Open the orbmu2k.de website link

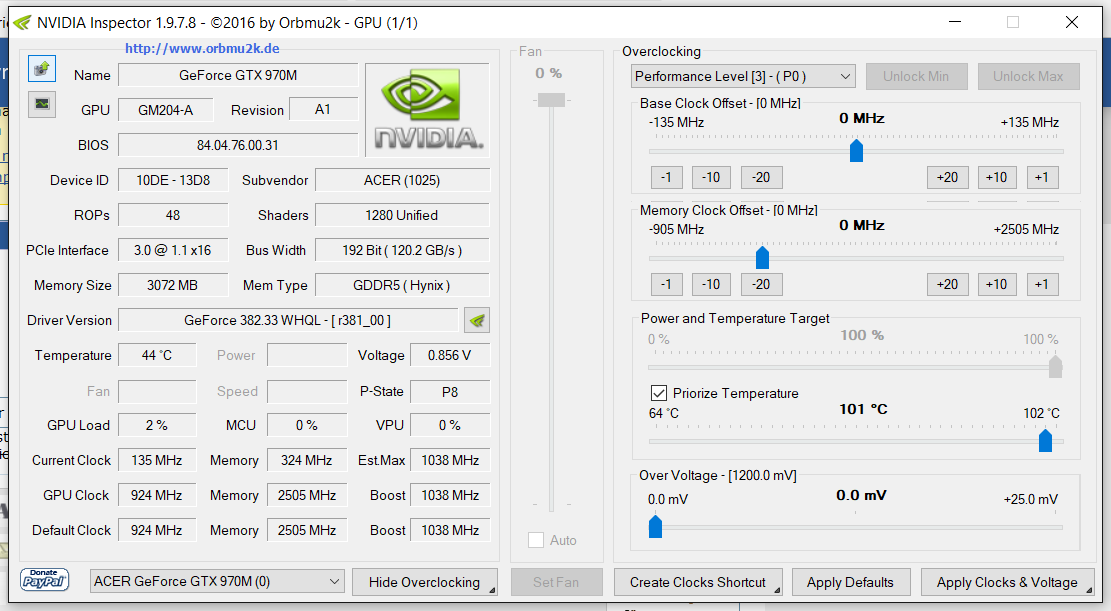202,48
